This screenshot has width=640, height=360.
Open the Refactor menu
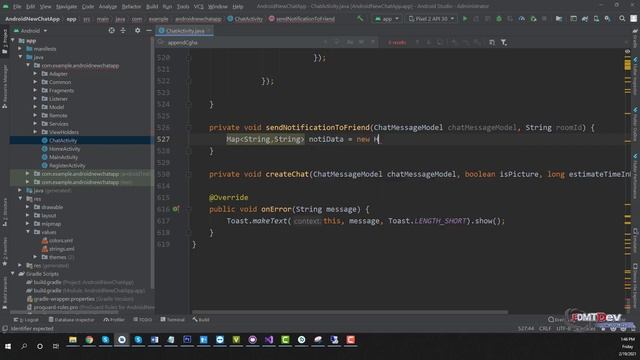131,7
